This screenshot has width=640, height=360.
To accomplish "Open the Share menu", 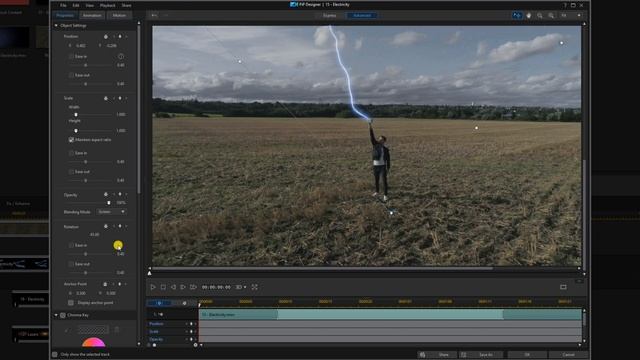I will (x=127, y=5).
